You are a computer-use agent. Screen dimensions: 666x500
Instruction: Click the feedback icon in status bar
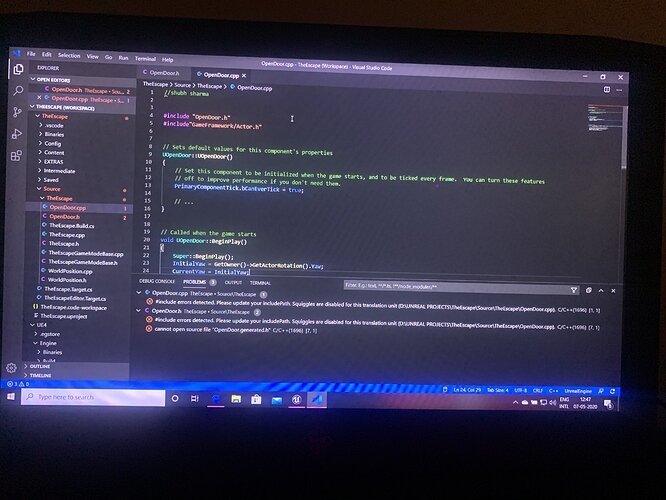(601, 391)
